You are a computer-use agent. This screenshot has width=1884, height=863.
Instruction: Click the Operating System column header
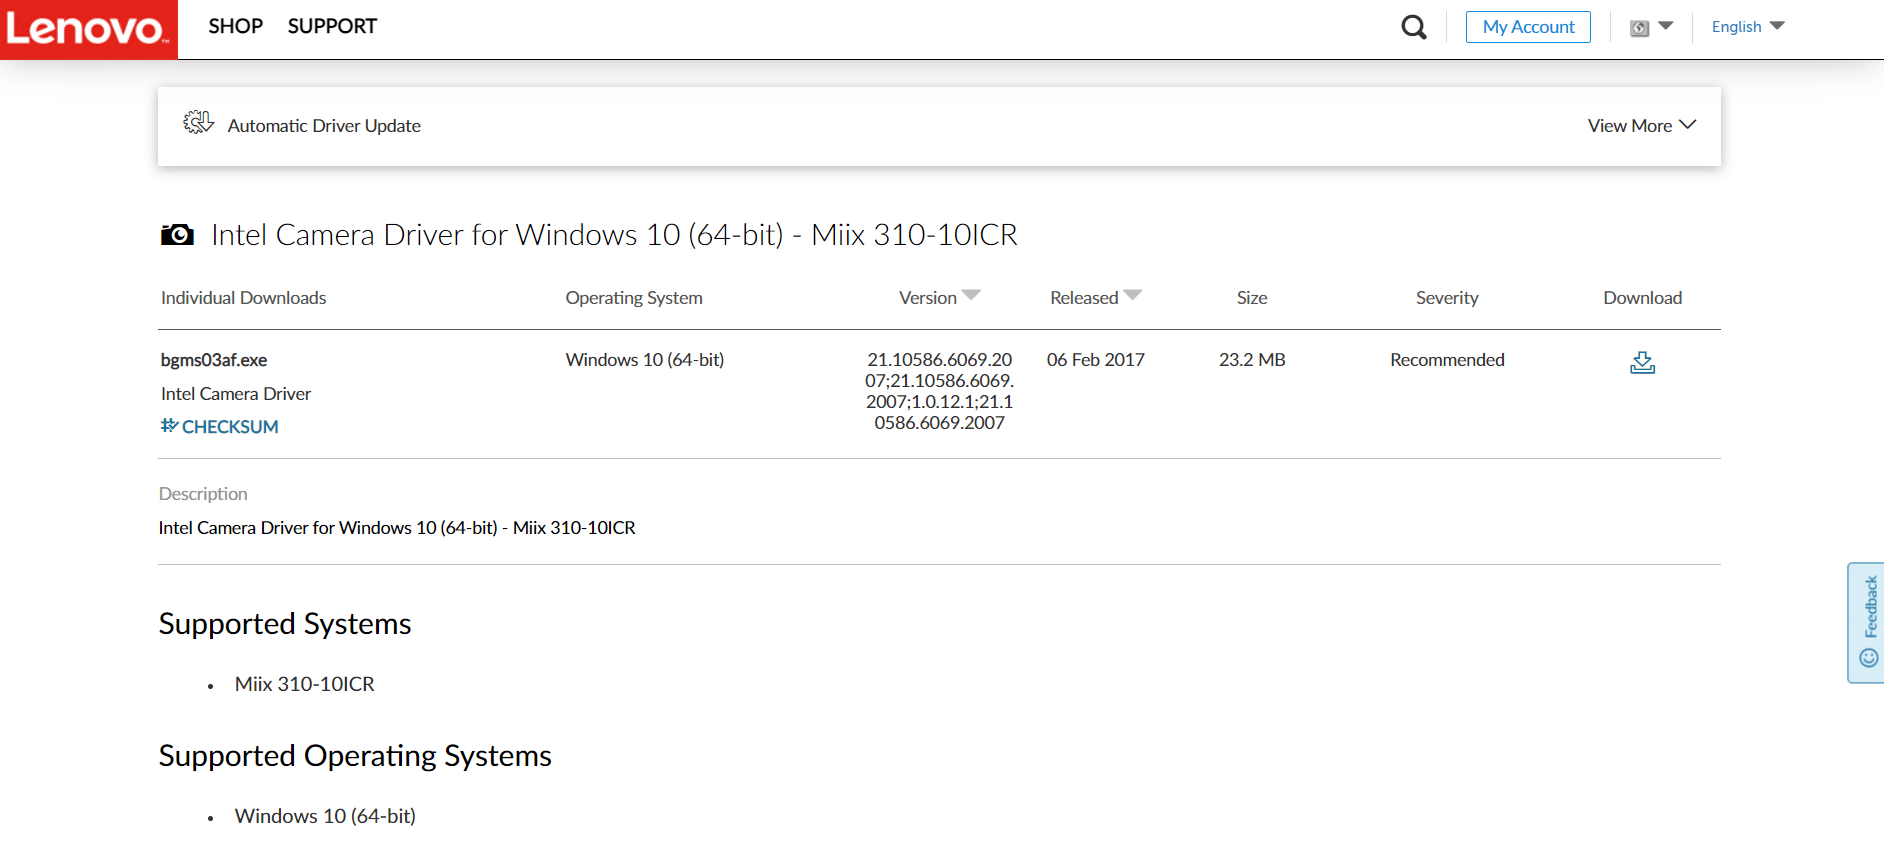coord(634,298)
